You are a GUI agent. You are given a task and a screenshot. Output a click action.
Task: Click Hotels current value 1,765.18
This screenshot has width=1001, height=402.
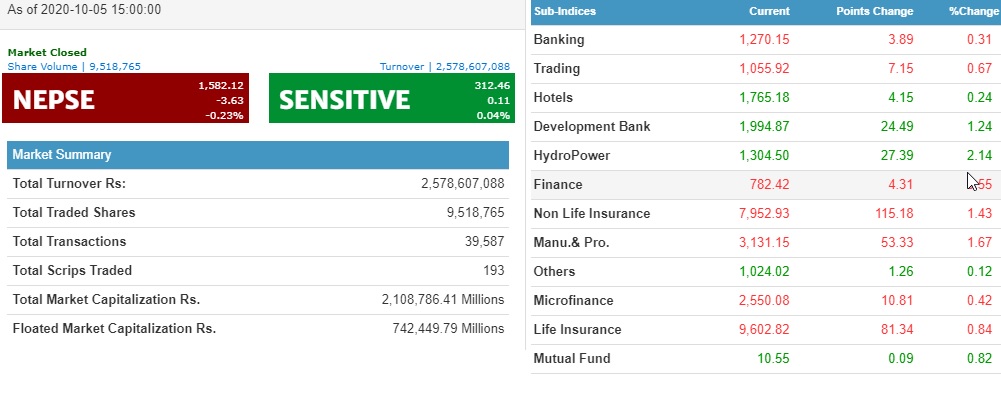point(764,98)
